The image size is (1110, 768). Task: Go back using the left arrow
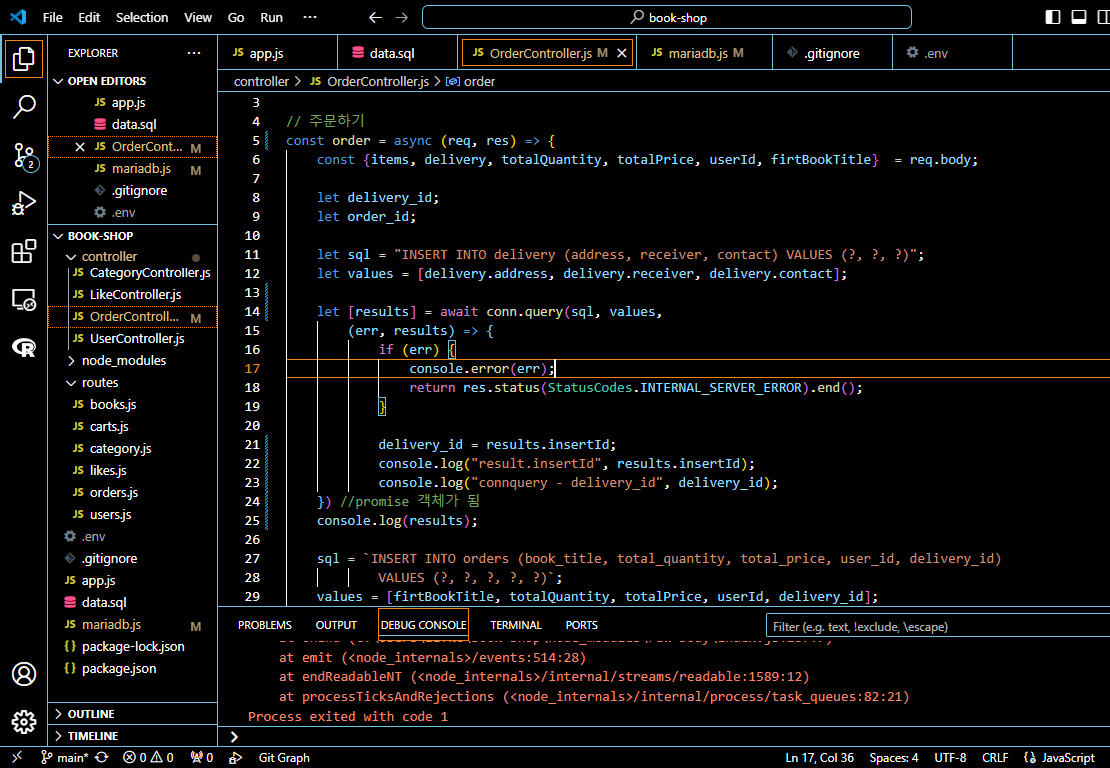coord(375,18)
